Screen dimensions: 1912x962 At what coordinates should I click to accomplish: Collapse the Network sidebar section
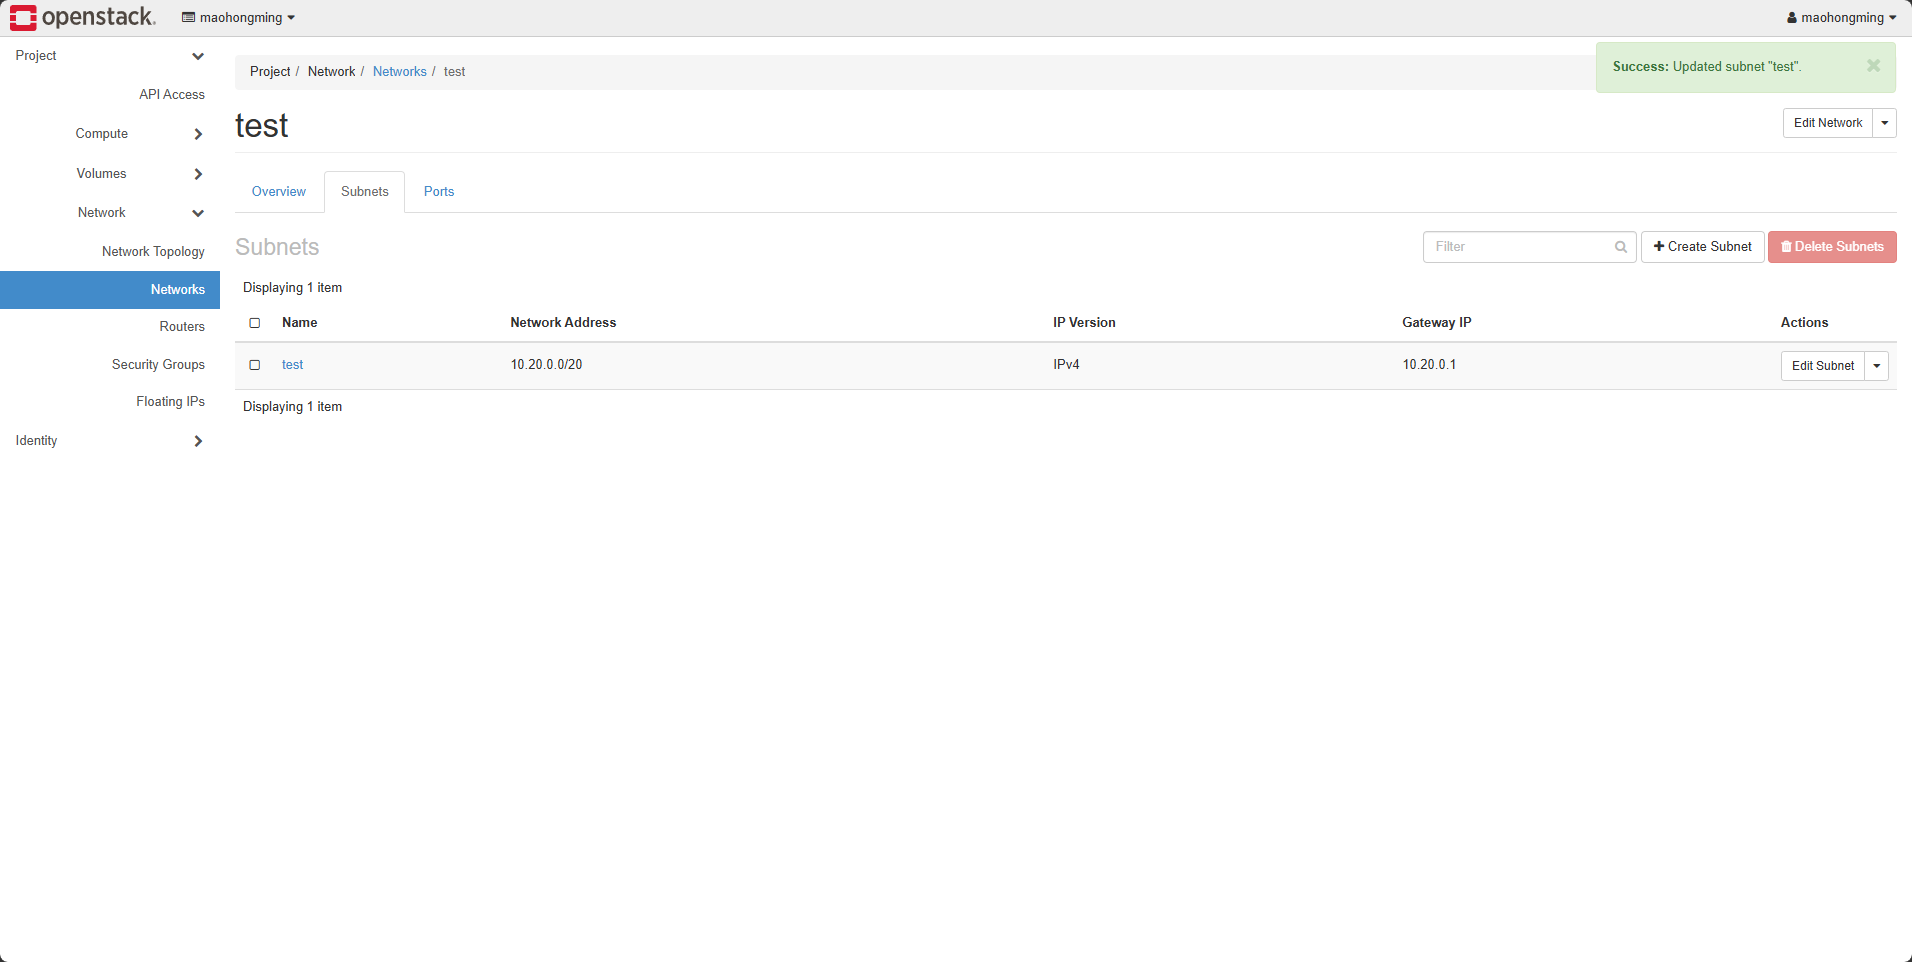pyautogui.click(x=110, y=213)
